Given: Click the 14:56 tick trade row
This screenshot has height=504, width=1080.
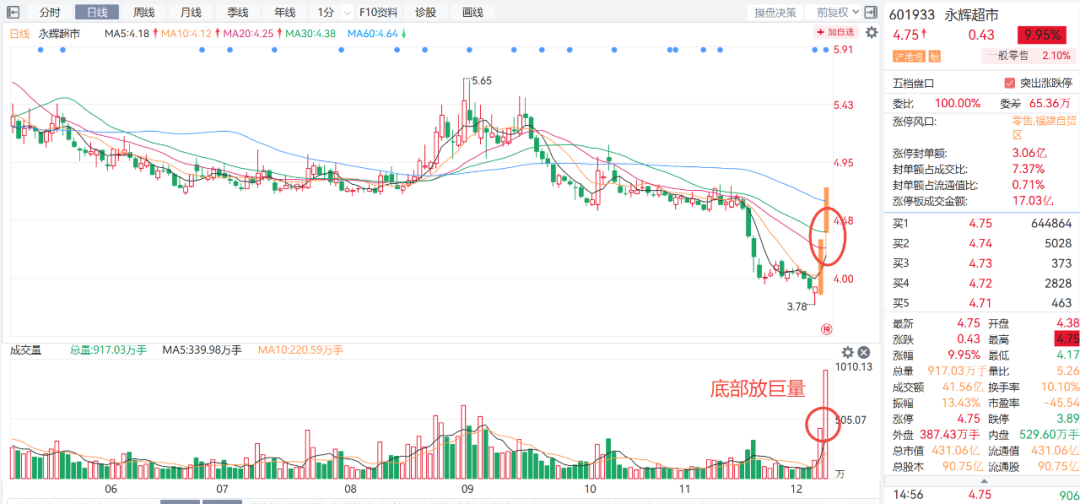Looking at the screenshot, I should [x=982, y=494].
